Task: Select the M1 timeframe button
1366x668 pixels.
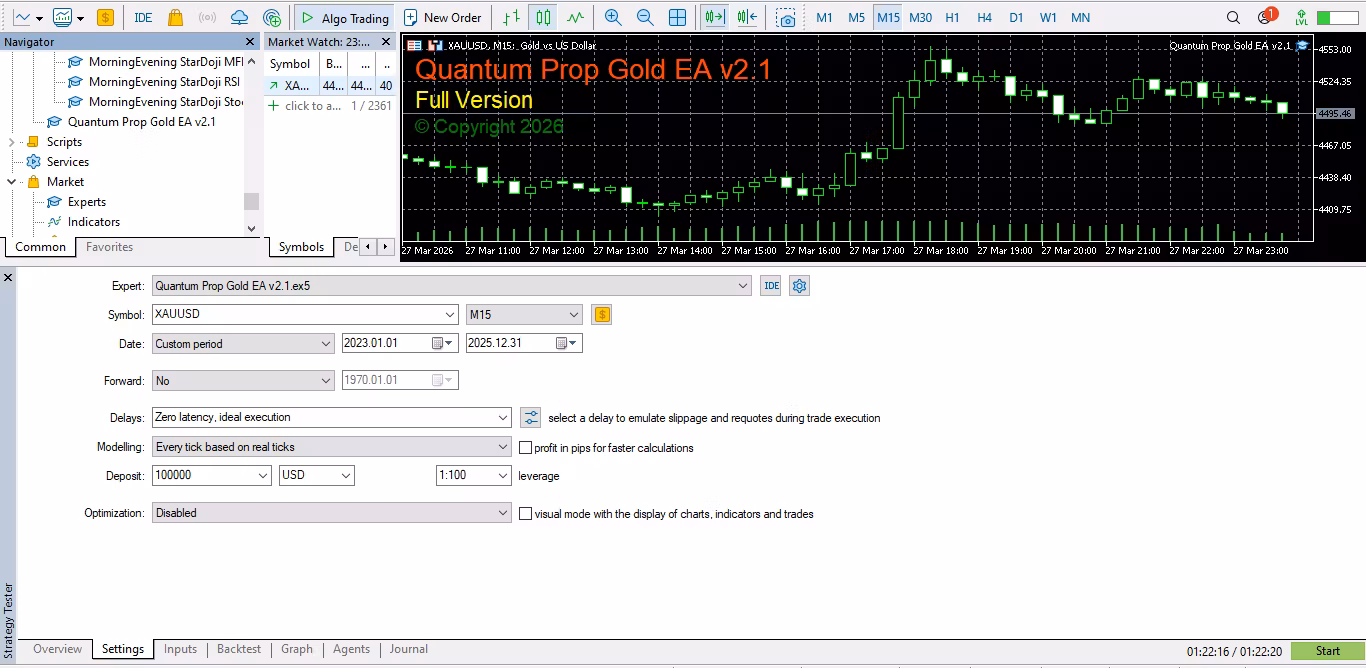Action: (824, 17)
